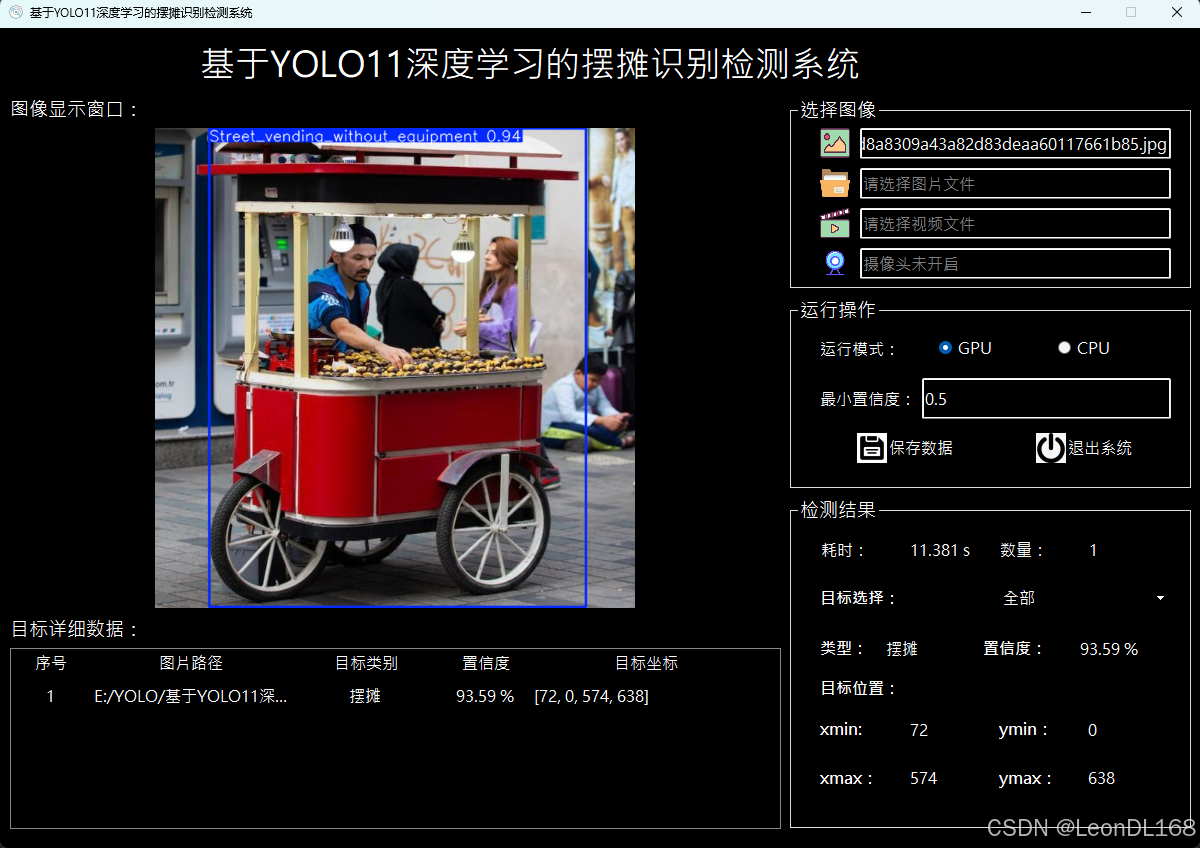This screenshot has width=1200, height=848.
Task: Click the E:/YOLO path cell
Action: tap(191, 696)
